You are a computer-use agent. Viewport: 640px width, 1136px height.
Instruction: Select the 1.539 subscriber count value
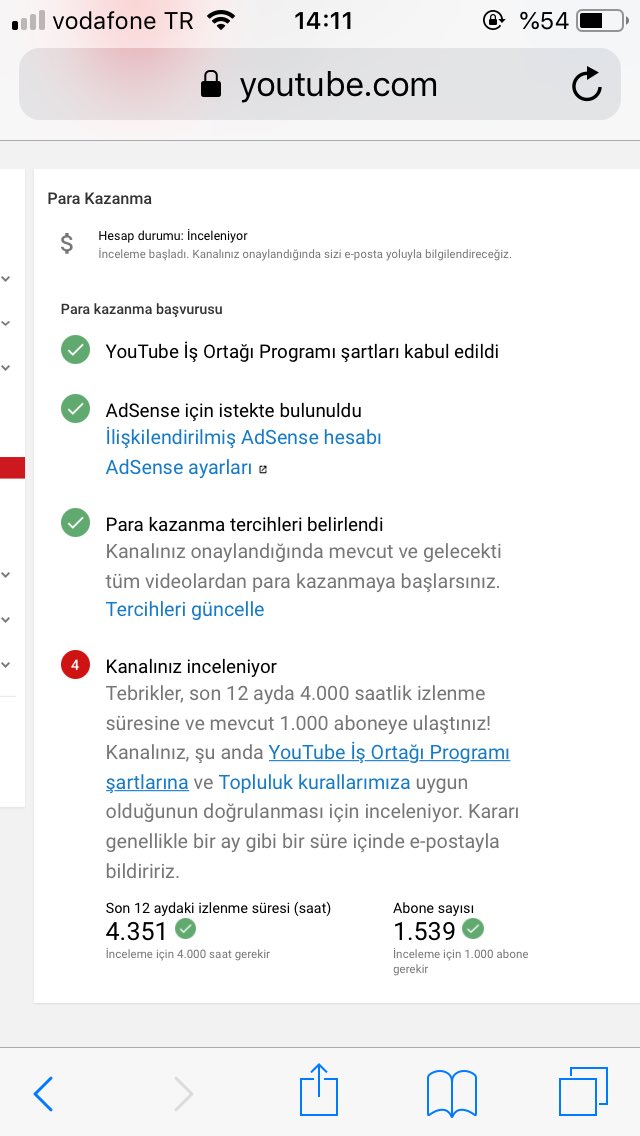click(x=424, y=931)
